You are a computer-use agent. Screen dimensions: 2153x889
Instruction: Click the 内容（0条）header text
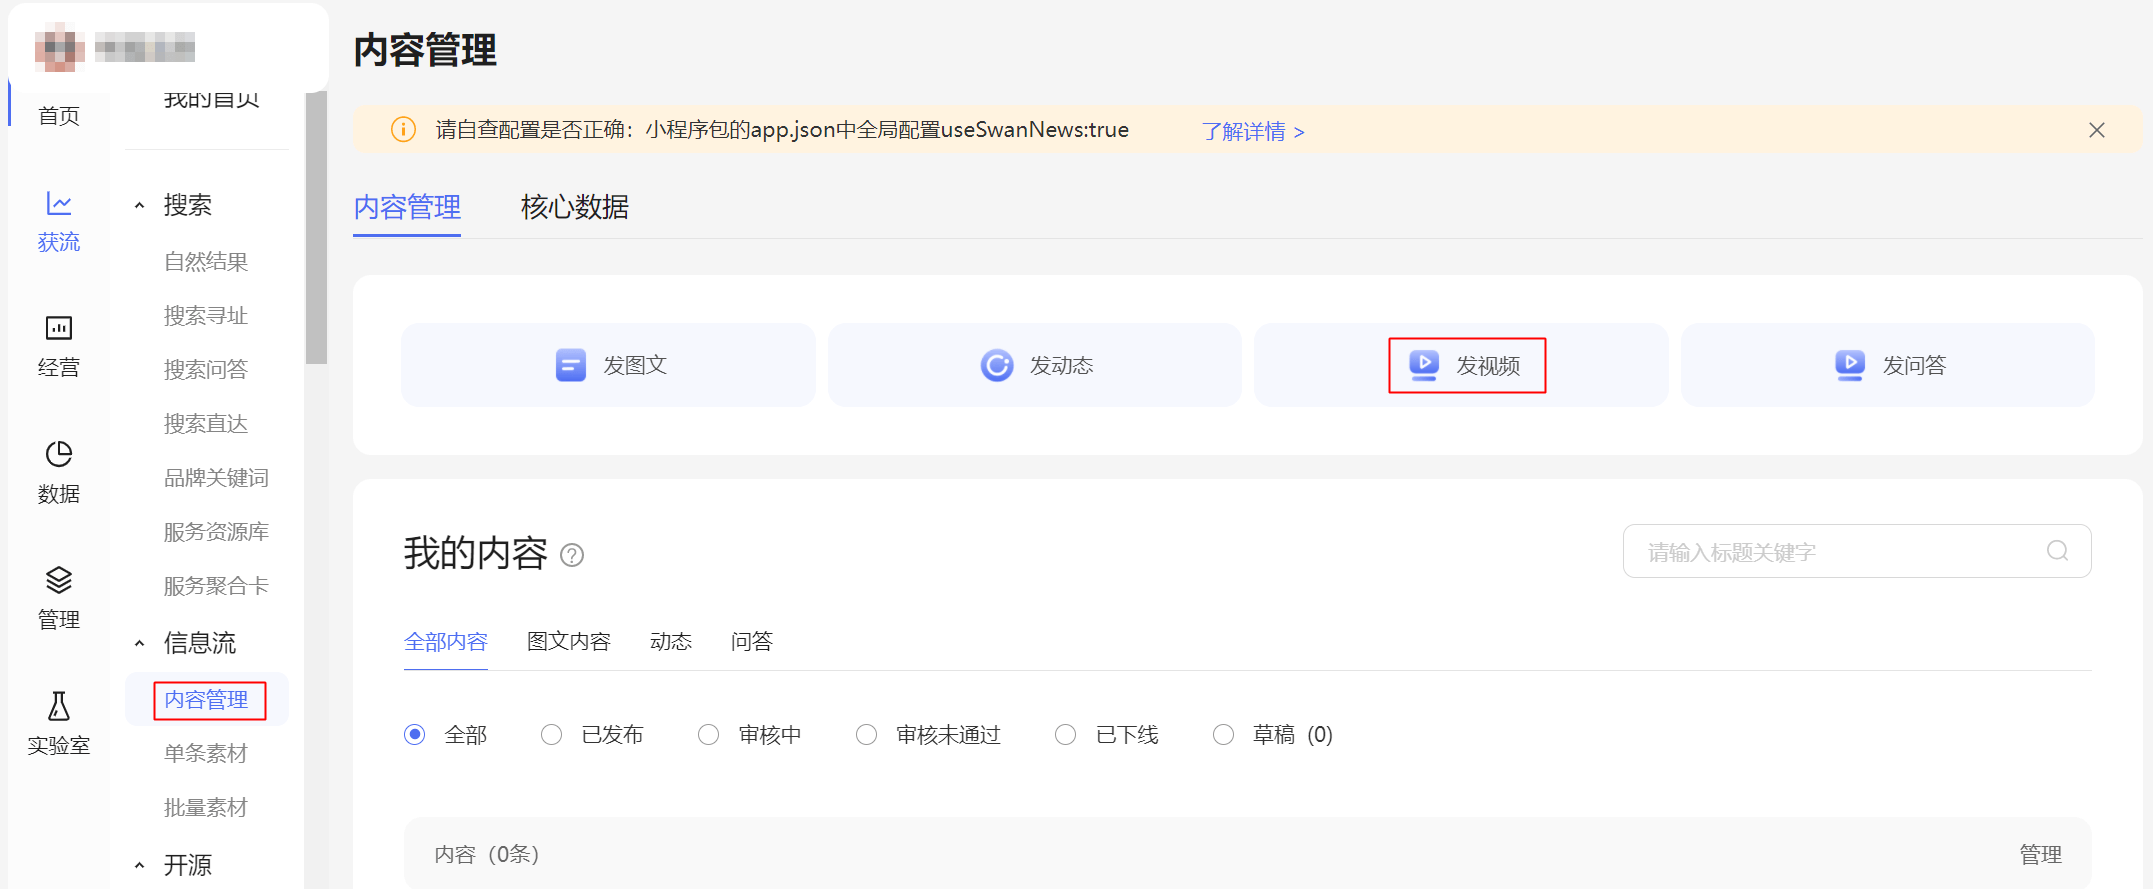point(487,855)
